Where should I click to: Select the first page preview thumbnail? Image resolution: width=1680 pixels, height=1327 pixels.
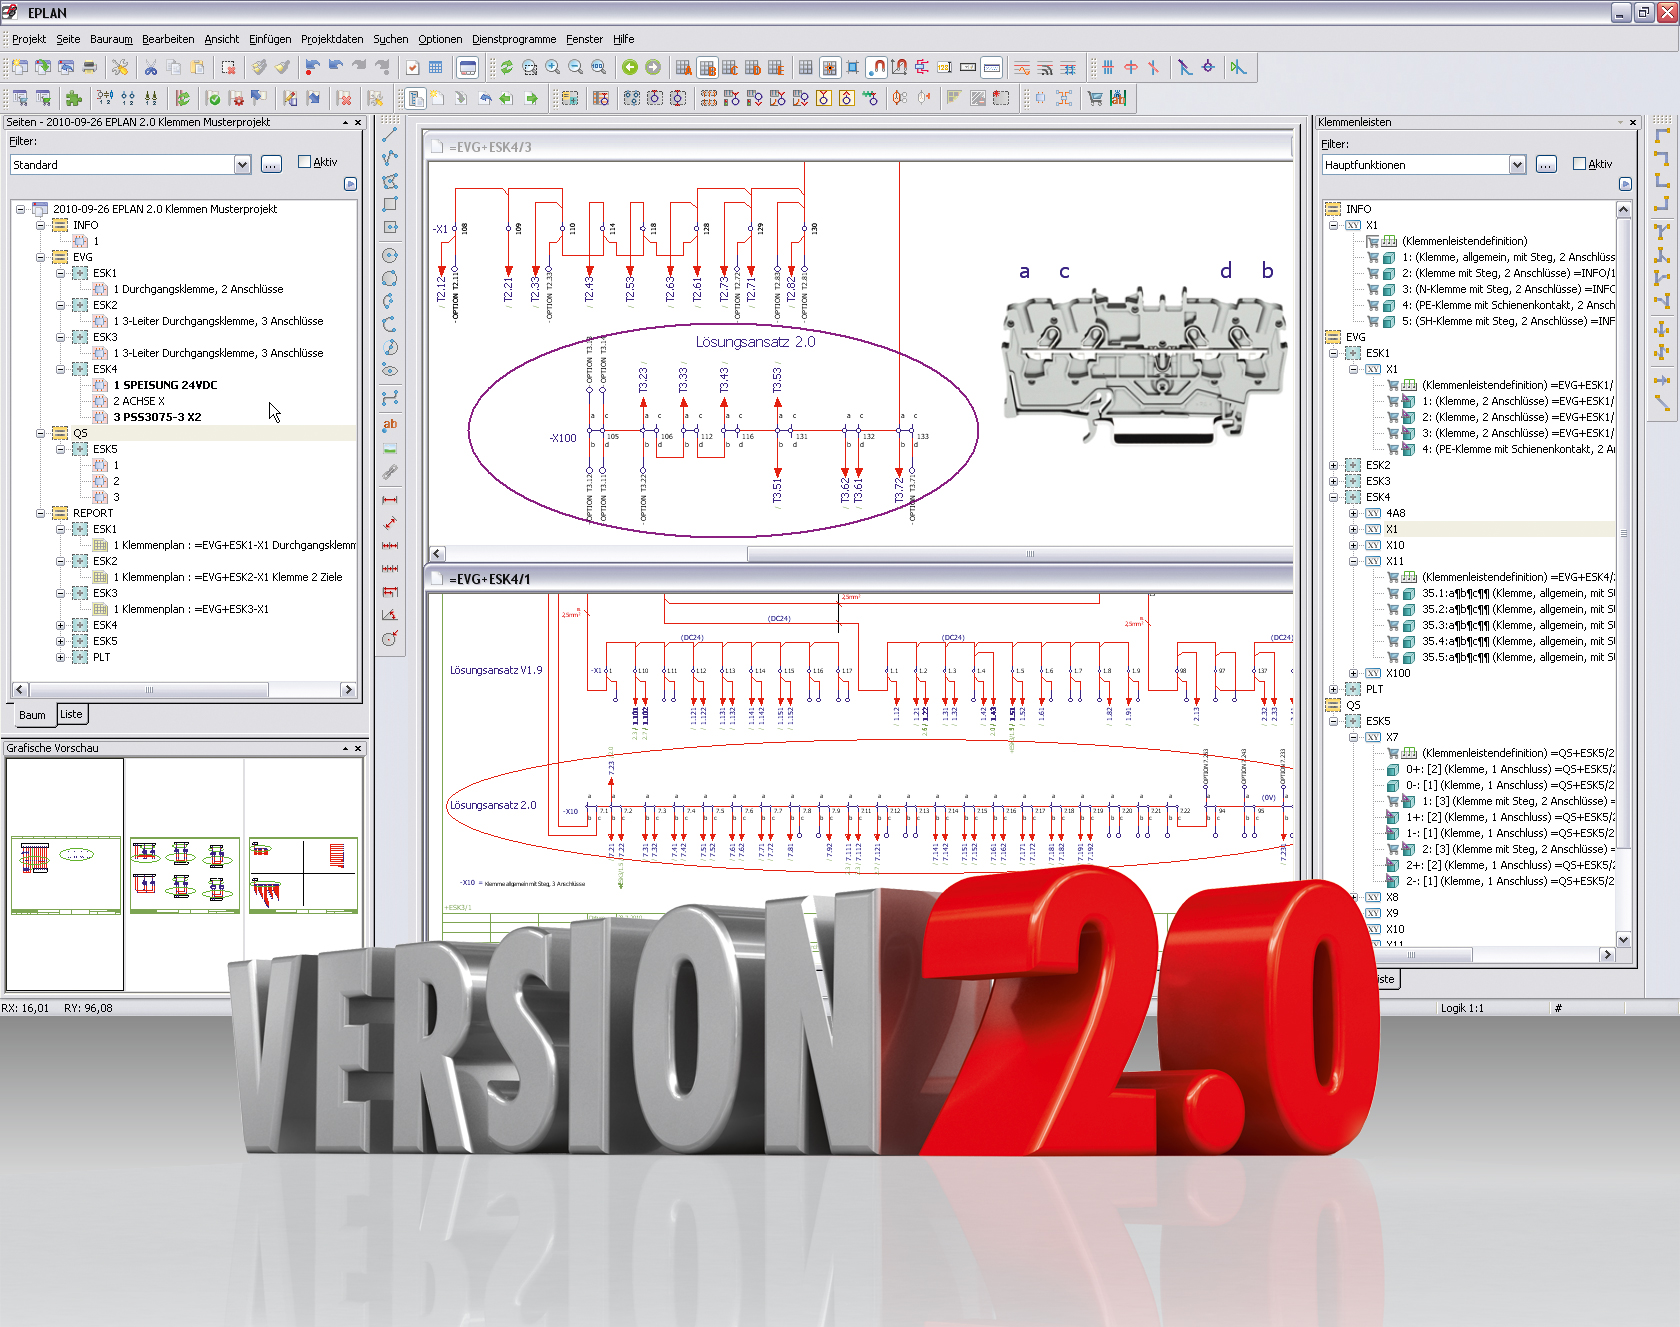click(x=66, y=875)
